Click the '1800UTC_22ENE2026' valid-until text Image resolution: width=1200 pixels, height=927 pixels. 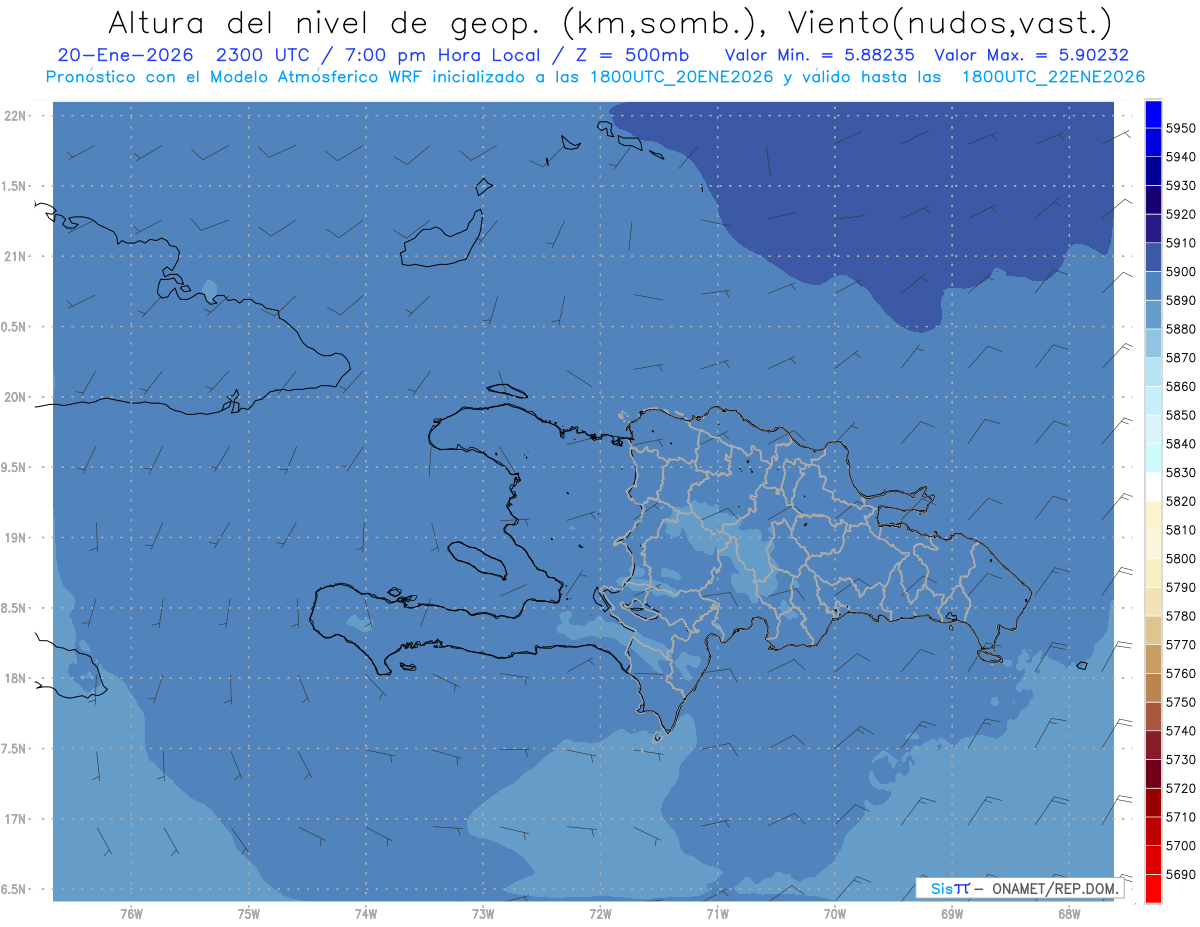1052,77
